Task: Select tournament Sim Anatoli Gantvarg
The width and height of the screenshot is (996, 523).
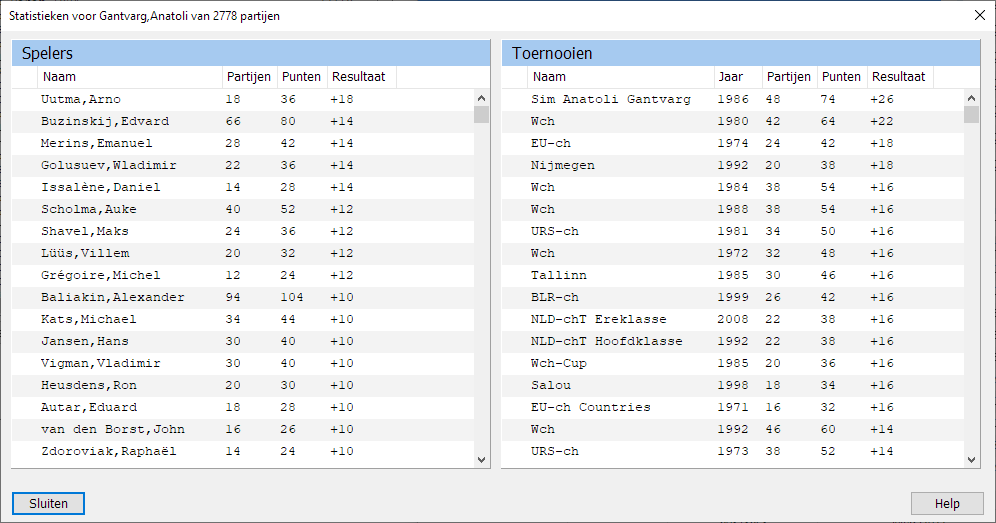Action: (x=733, y=99)
